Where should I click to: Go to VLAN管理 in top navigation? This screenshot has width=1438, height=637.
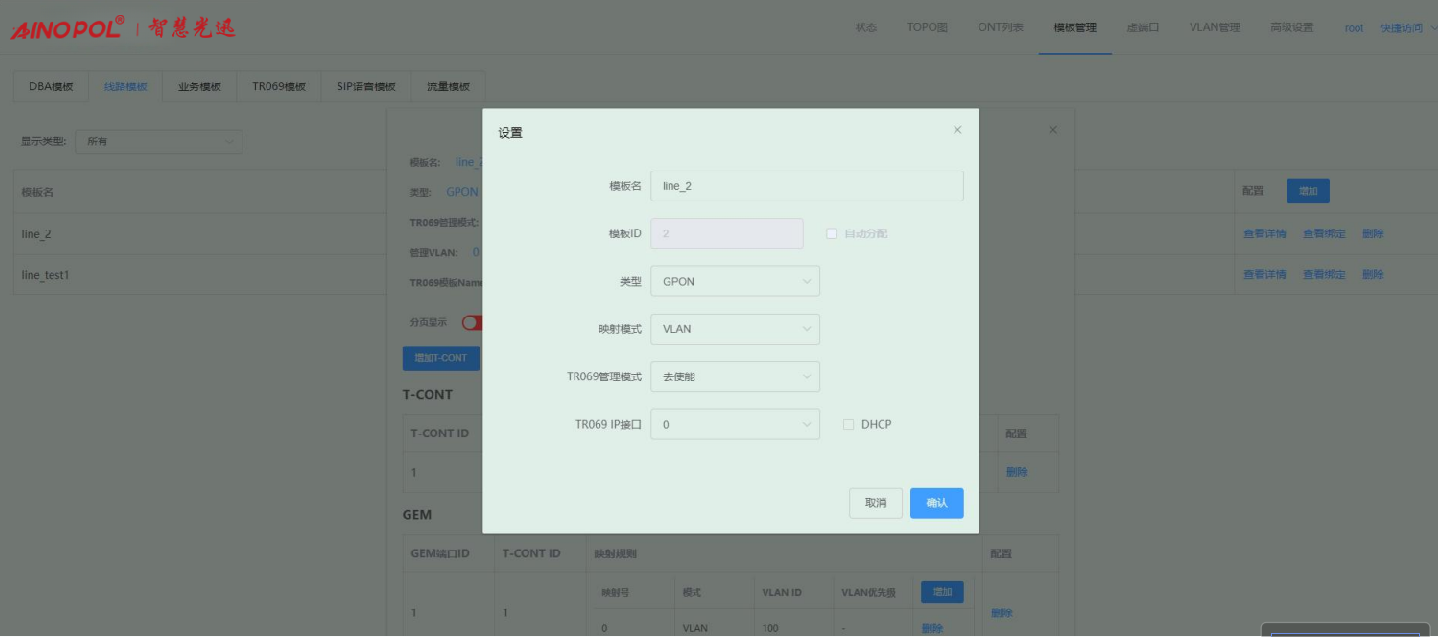(1214, 28)
